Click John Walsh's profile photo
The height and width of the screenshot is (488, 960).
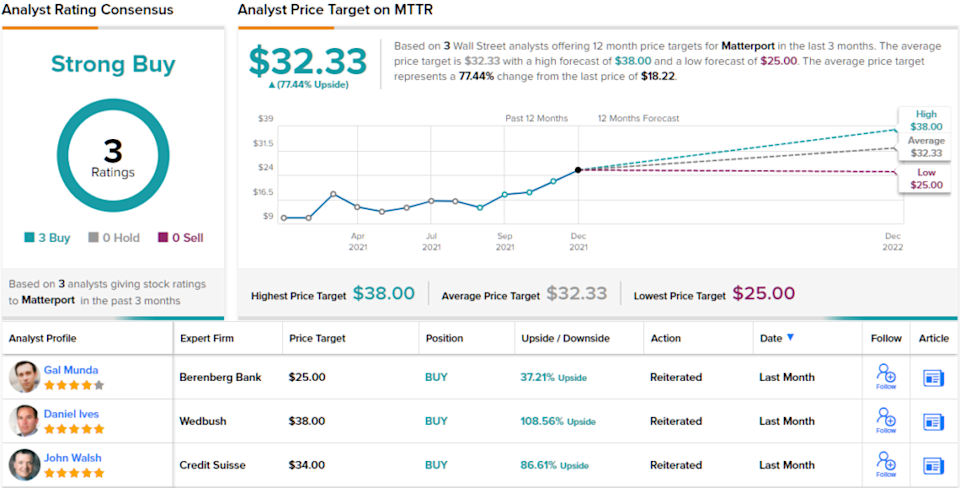click(x=24, y=465)
